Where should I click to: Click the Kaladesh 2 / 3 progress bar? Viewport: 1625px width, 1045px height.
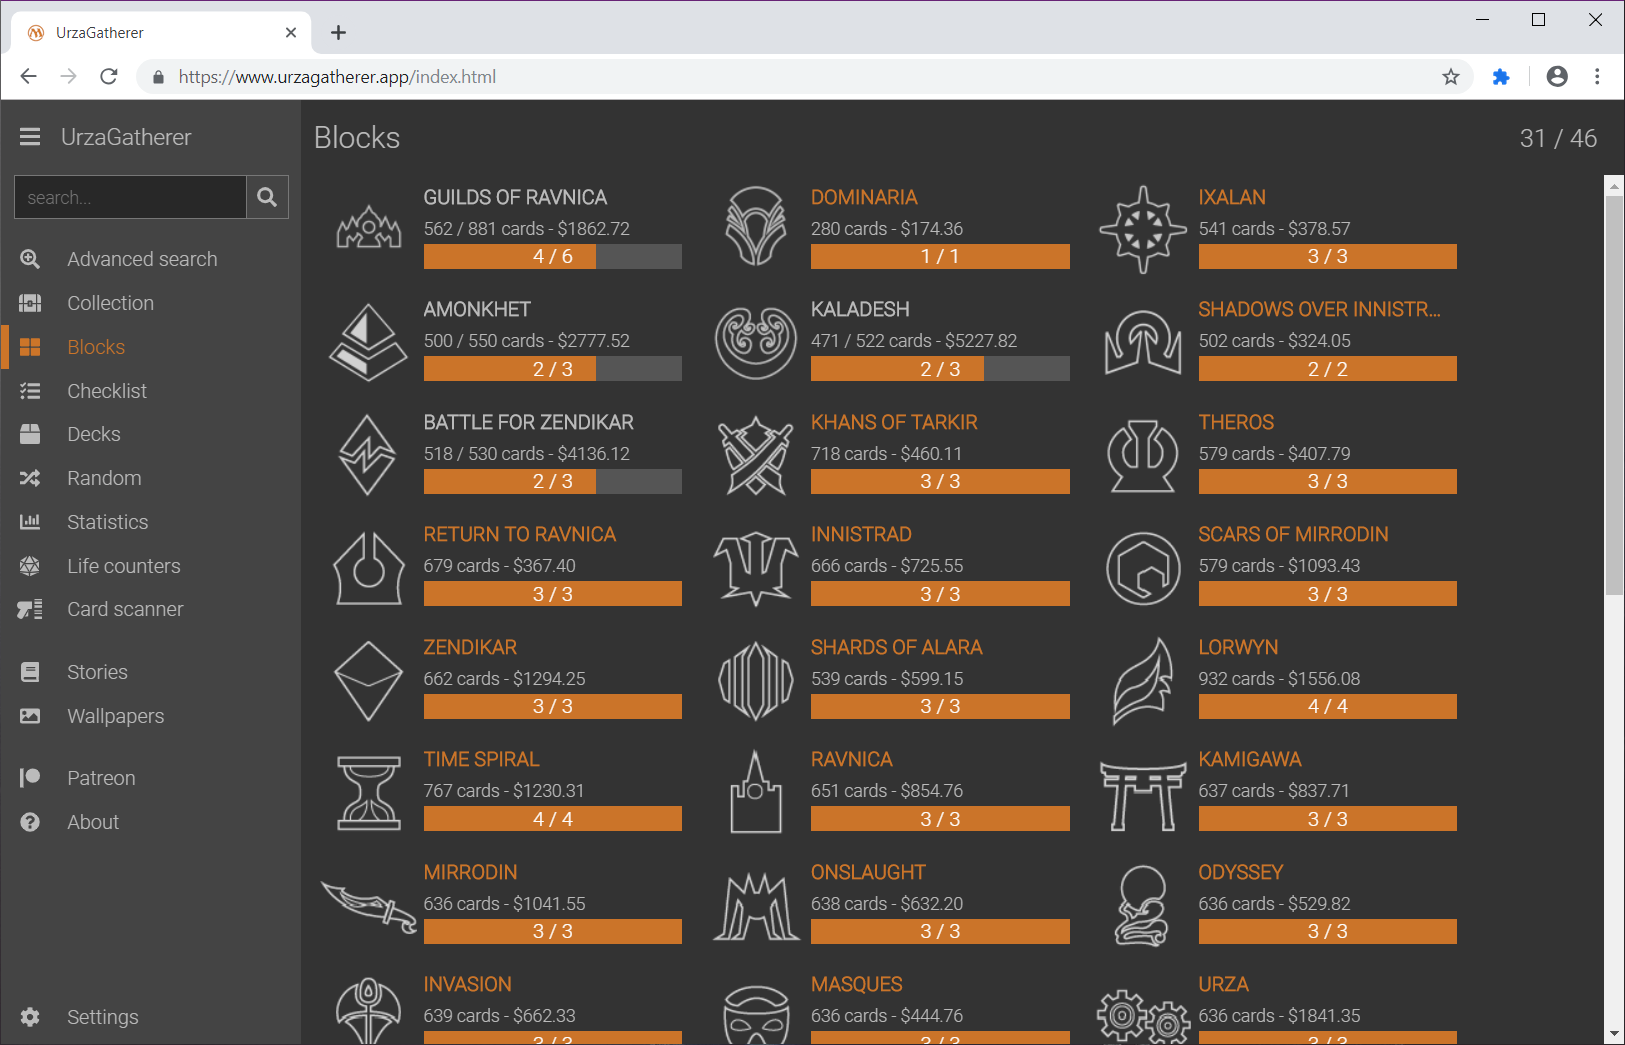pos(940,369)
